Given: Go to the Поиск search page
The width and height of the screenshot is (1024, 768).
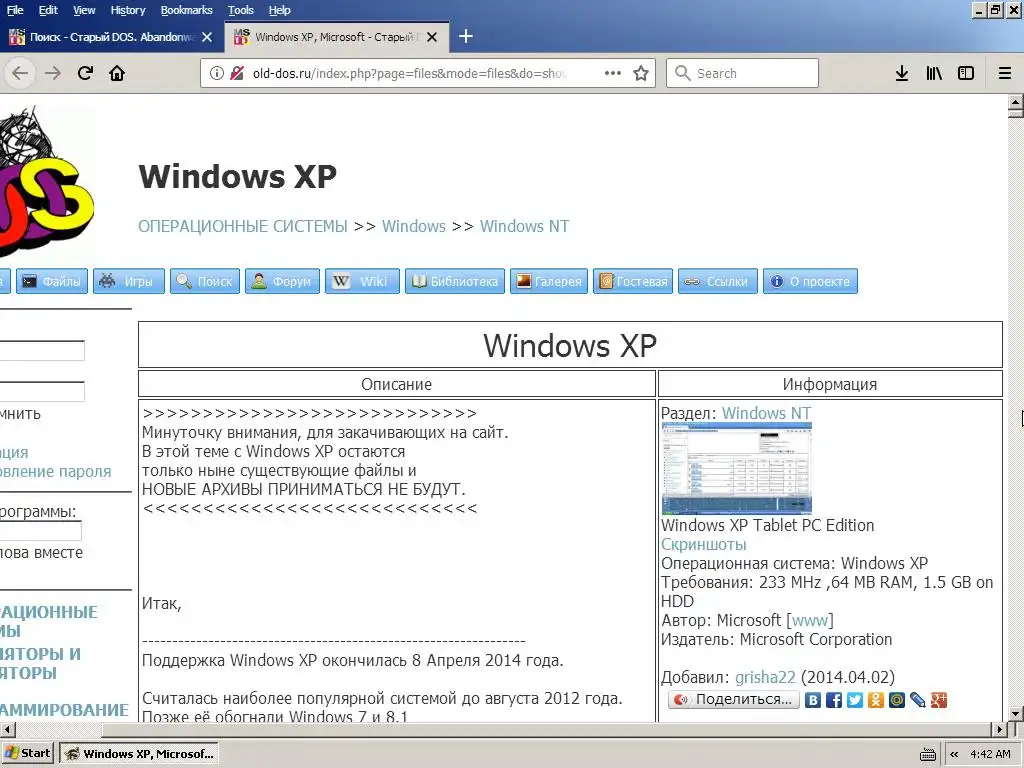Looking at the screenshot, I should point(205,281).
